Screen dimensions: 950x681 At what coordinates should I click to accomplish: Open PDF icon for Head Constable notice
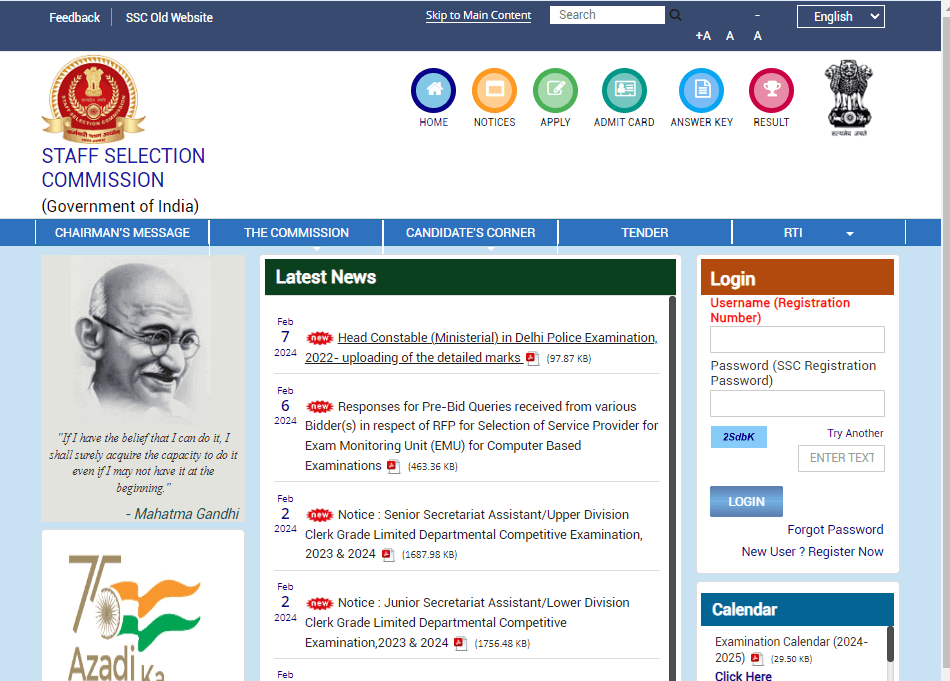point(532,358)
